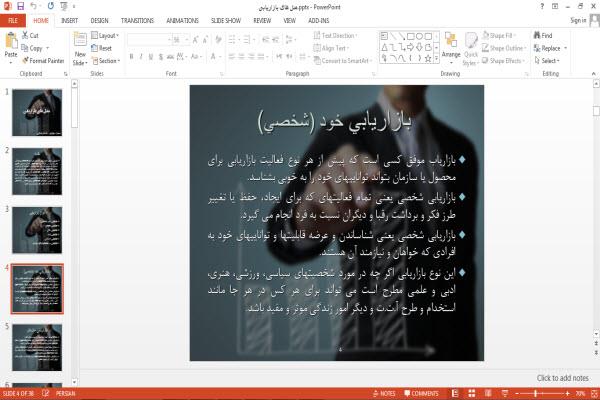600x400 pixels.
Task: Click the Save icon in quick access toolbar
Action: pos(21,6)
